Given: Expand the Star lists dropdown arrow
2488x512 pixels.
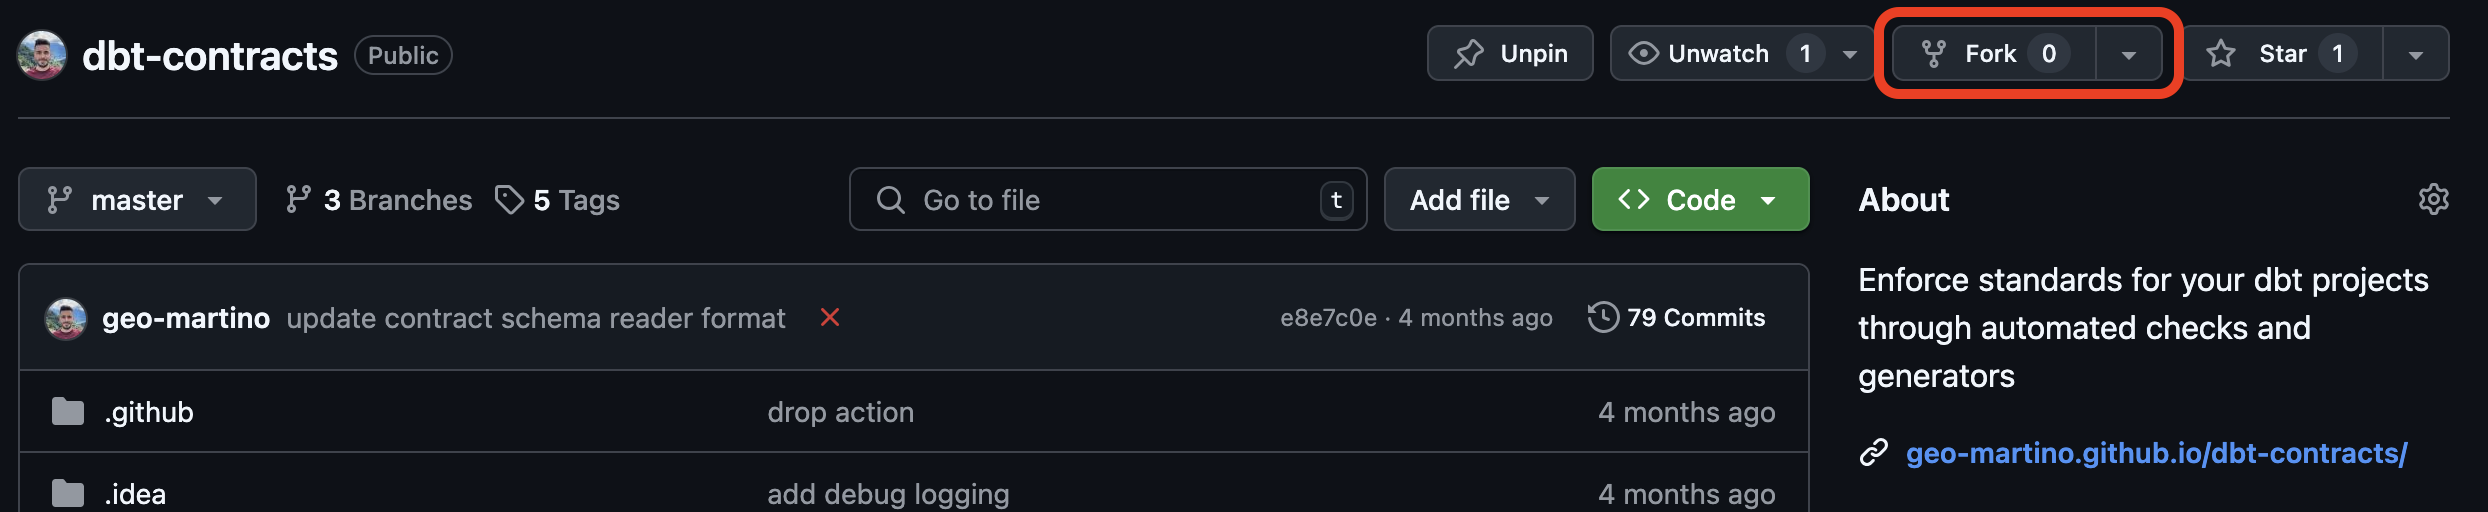Looking at the screenshot, I should 2416,54.
